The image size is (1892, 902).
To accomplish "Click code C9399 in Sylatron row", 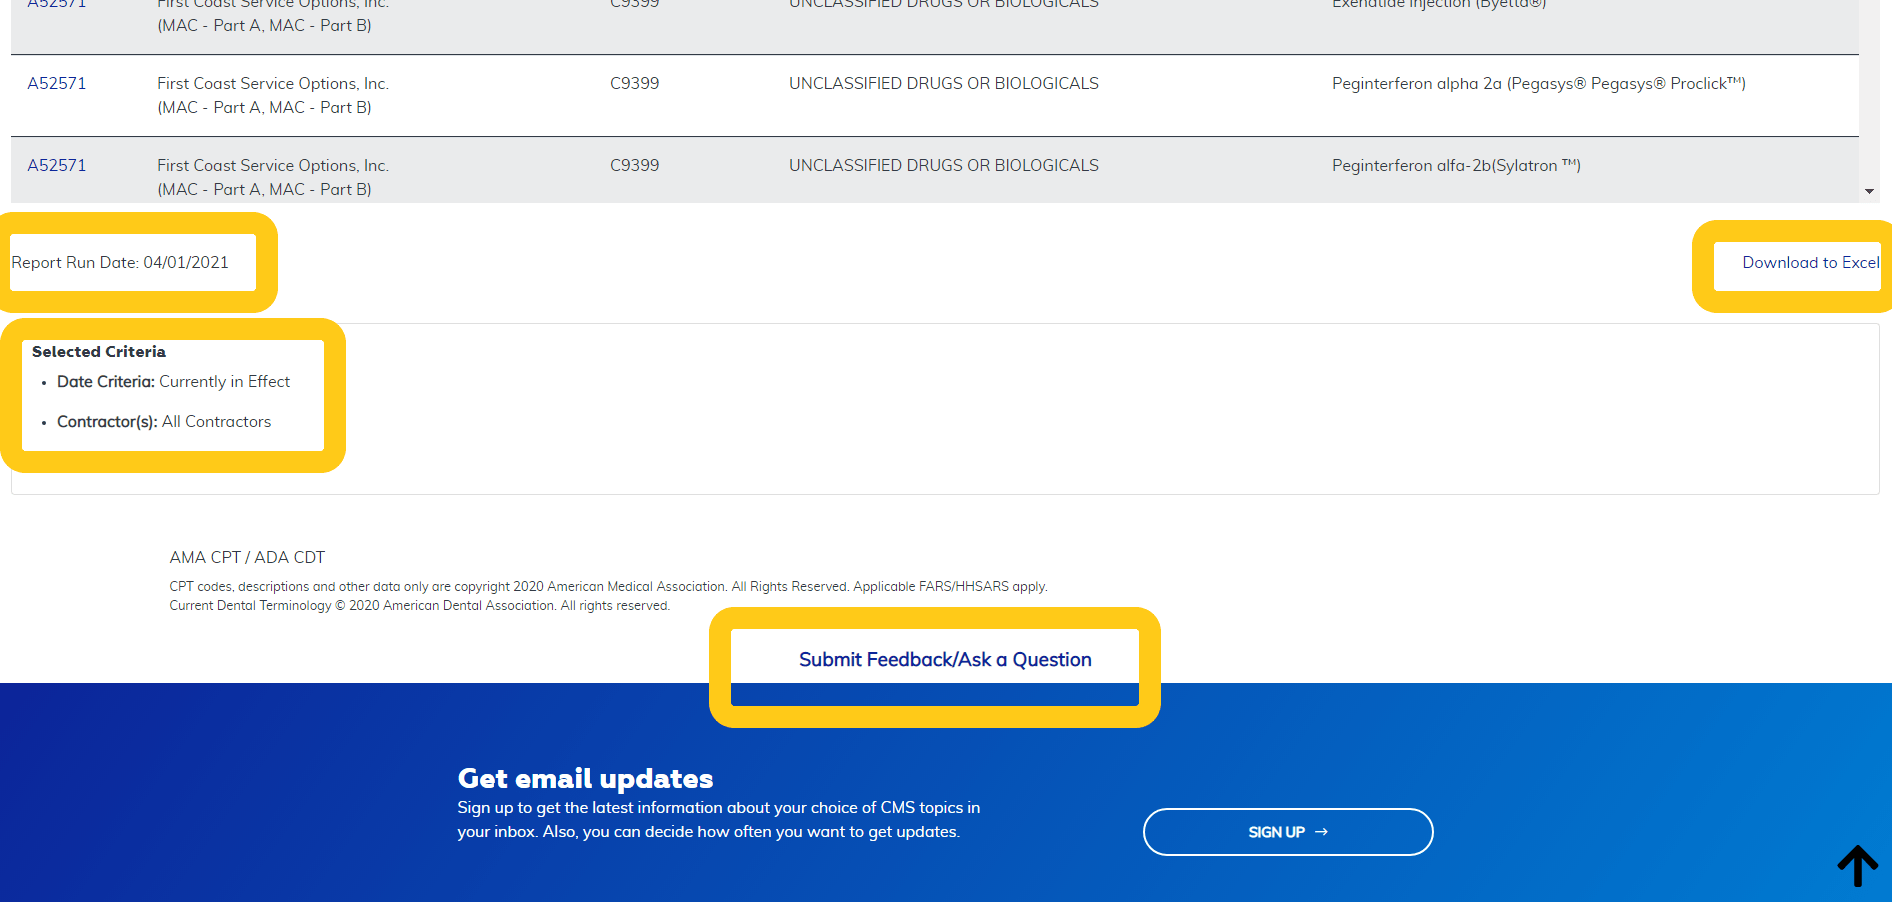I will point(634,166).
